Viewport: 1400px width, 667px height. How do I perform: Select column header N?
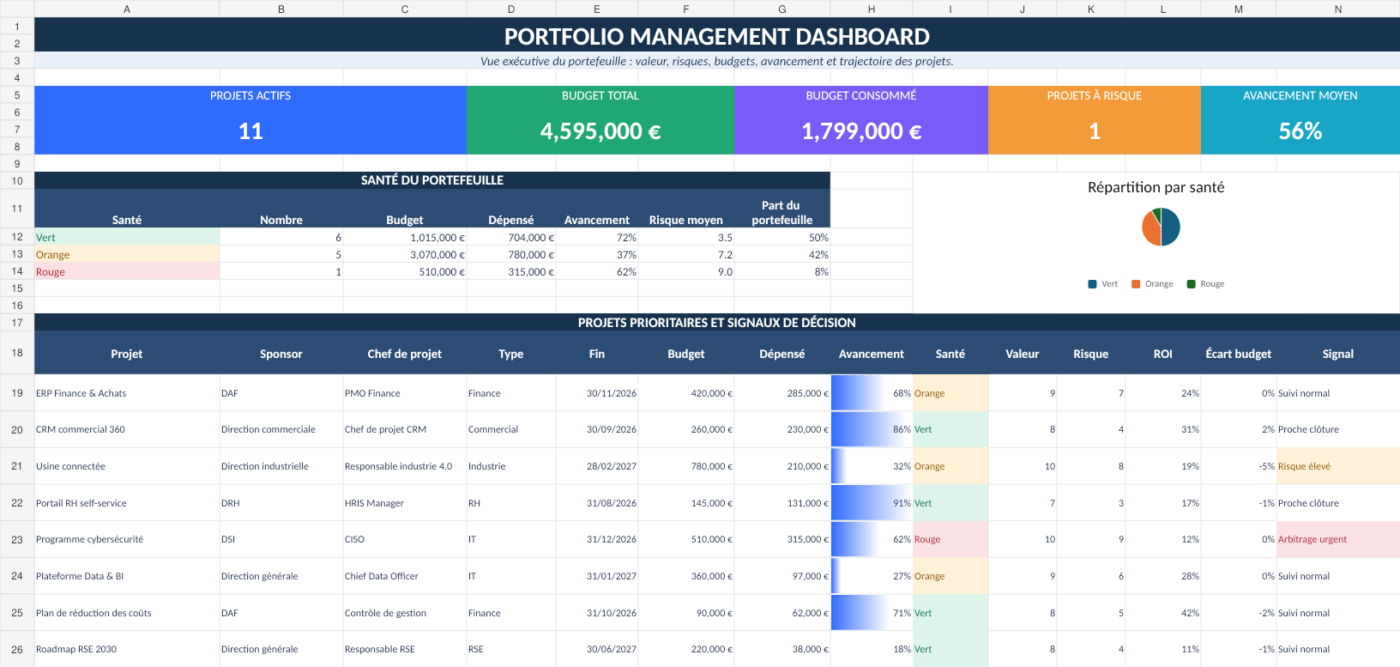pos(1338,8)
